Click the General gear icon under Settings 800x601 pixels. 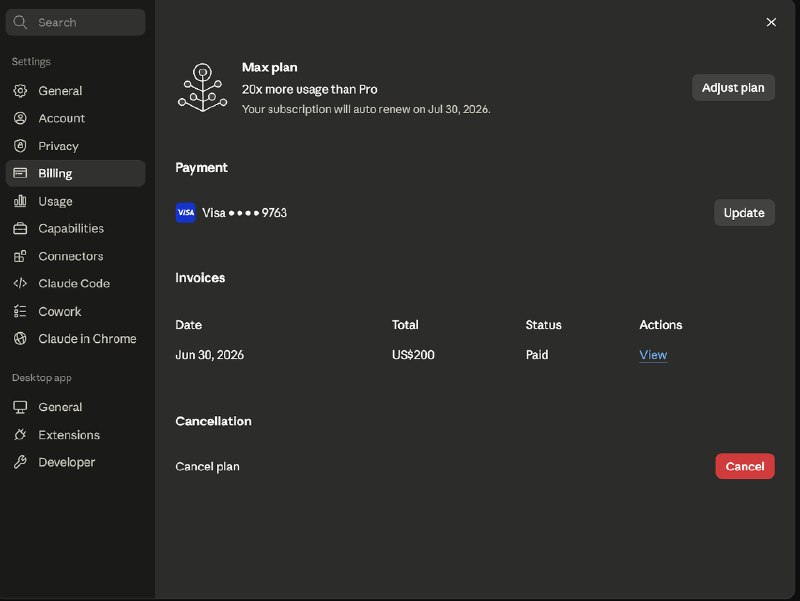[x=20, y=91]
